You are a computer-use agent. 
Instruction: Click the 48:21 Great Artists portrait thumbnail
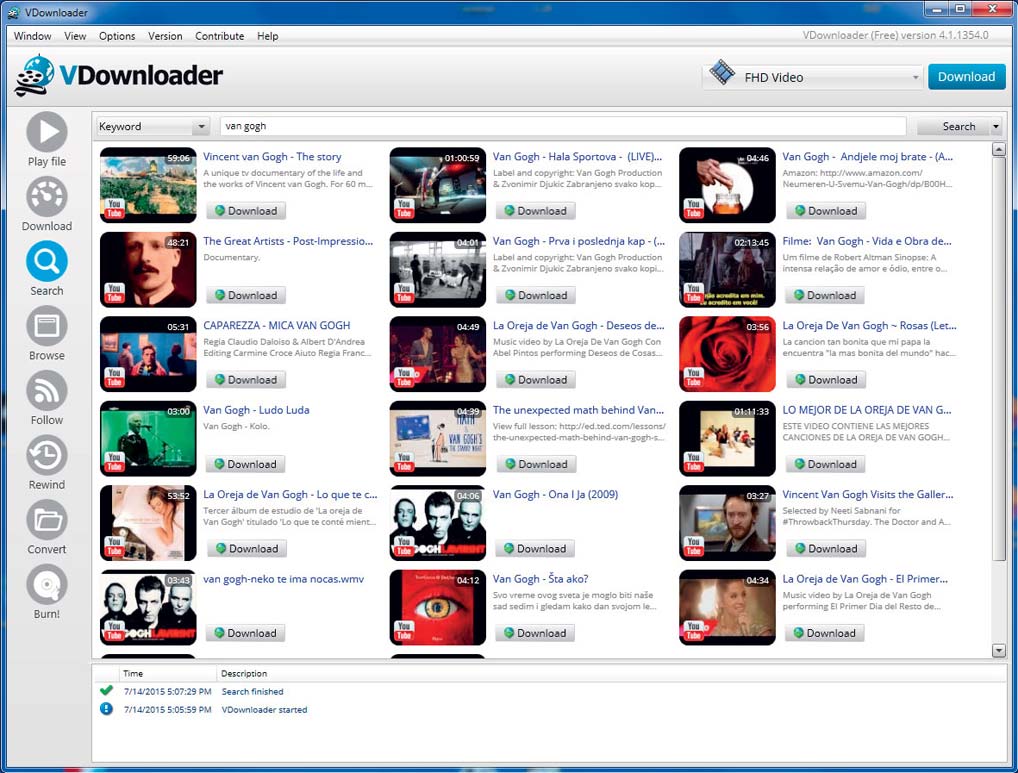(x=148, y=269)
